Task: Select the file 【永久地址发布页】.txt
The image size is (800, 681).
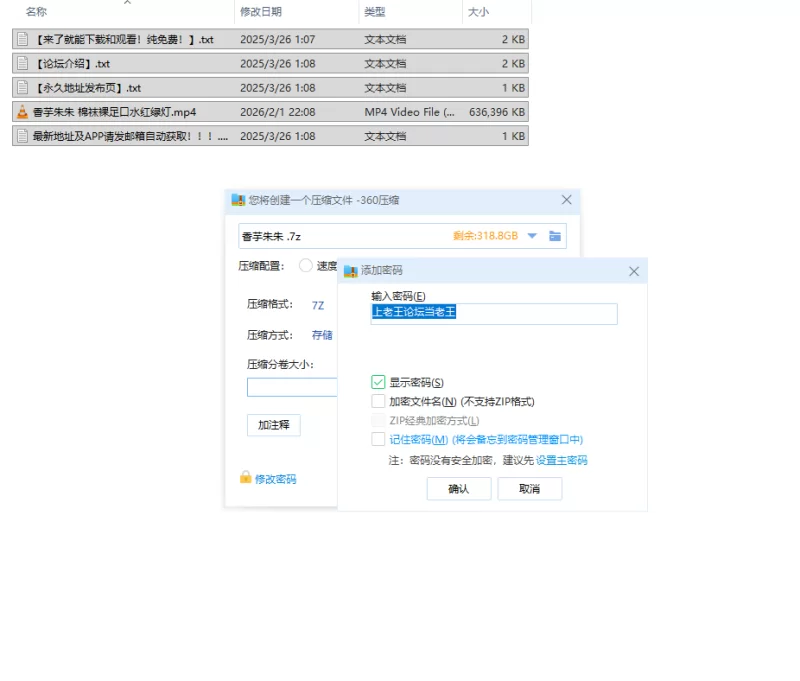Action: pos(87,88)
